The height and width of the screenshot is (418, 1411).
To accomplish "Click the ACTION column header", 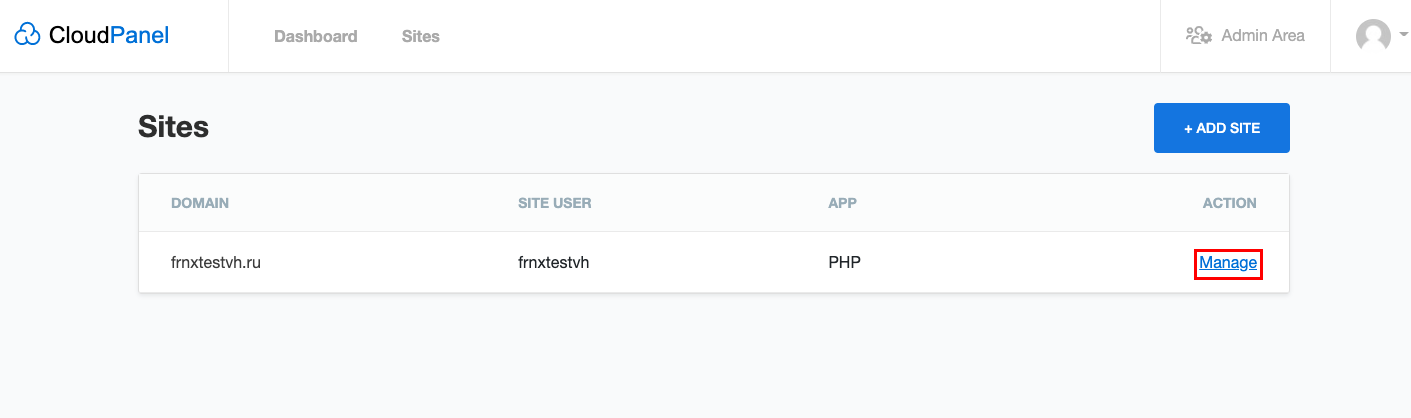I will pos(1229,203).
